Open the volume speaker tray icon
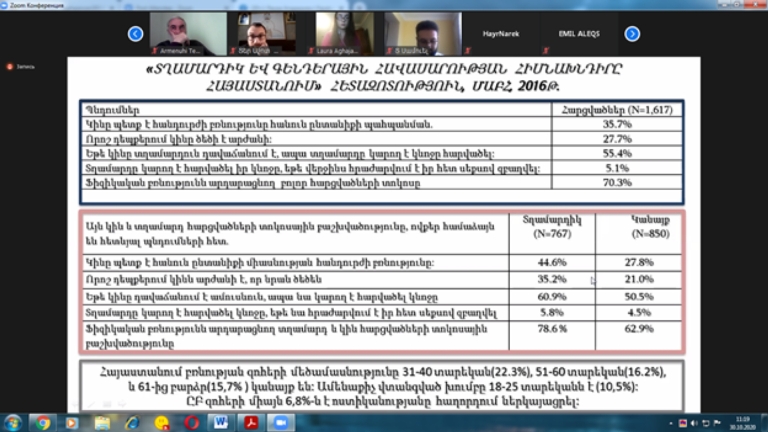The image size is (768, 432). click(x=694, y=423)
